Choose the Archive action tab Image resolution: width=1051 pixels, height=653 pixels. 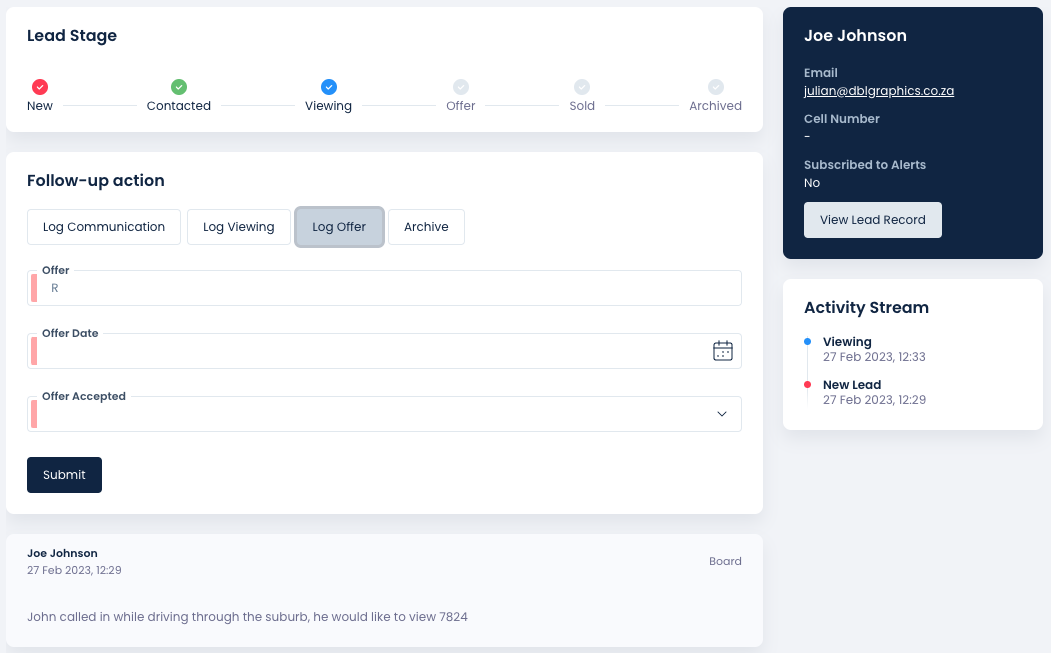point(426,227)
